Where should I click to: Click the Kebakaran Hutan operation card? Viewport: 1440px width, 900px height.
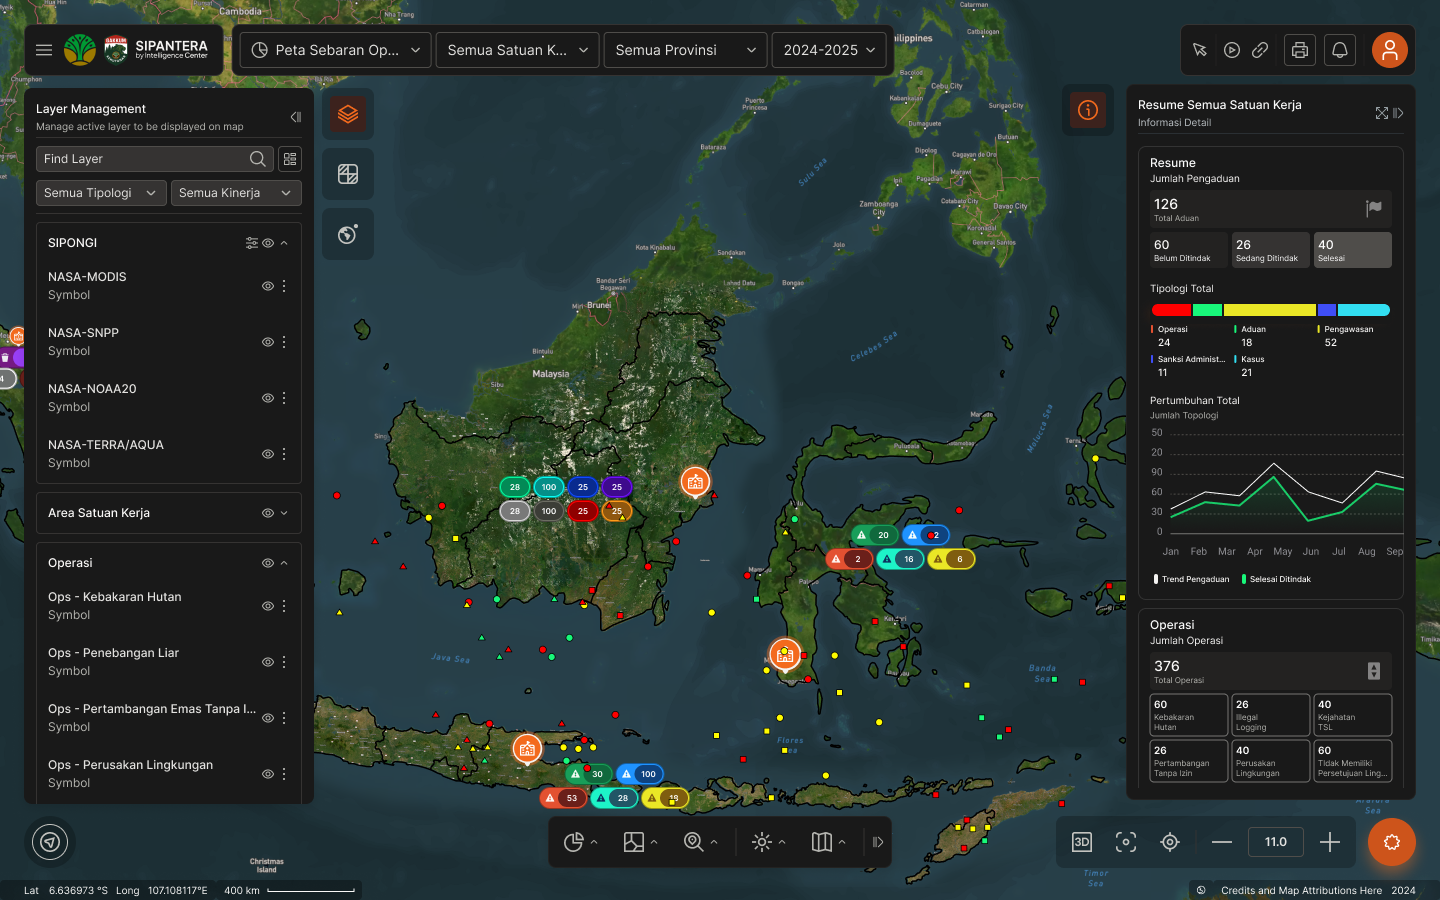pos(1188,715)
